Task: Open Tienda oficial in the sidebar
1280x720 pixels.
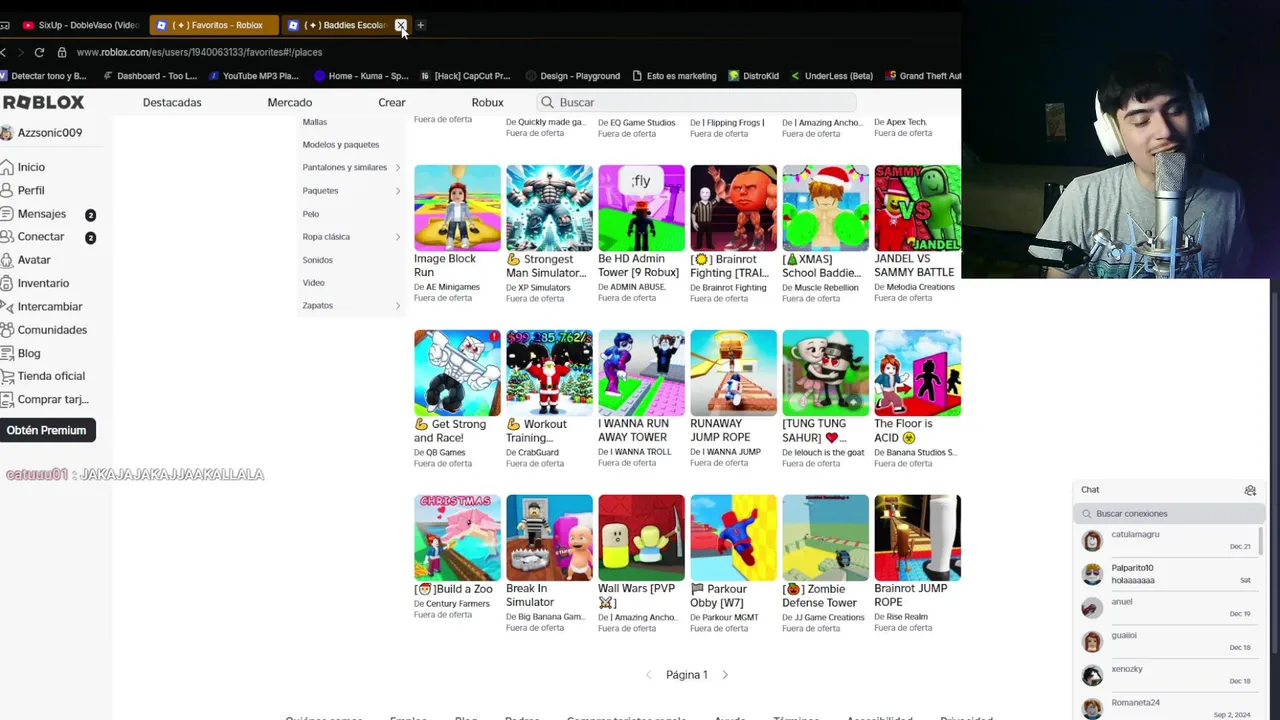Action: pos(51,376)
